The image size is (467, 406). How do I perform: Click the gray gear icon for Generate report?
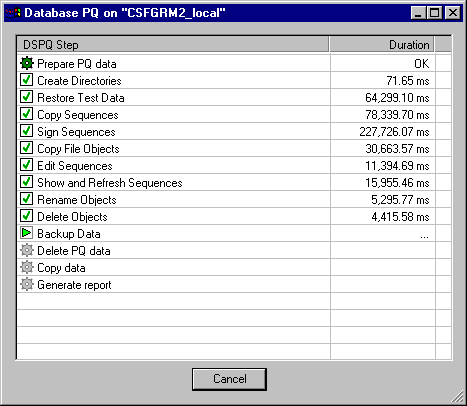coord(27,284)
